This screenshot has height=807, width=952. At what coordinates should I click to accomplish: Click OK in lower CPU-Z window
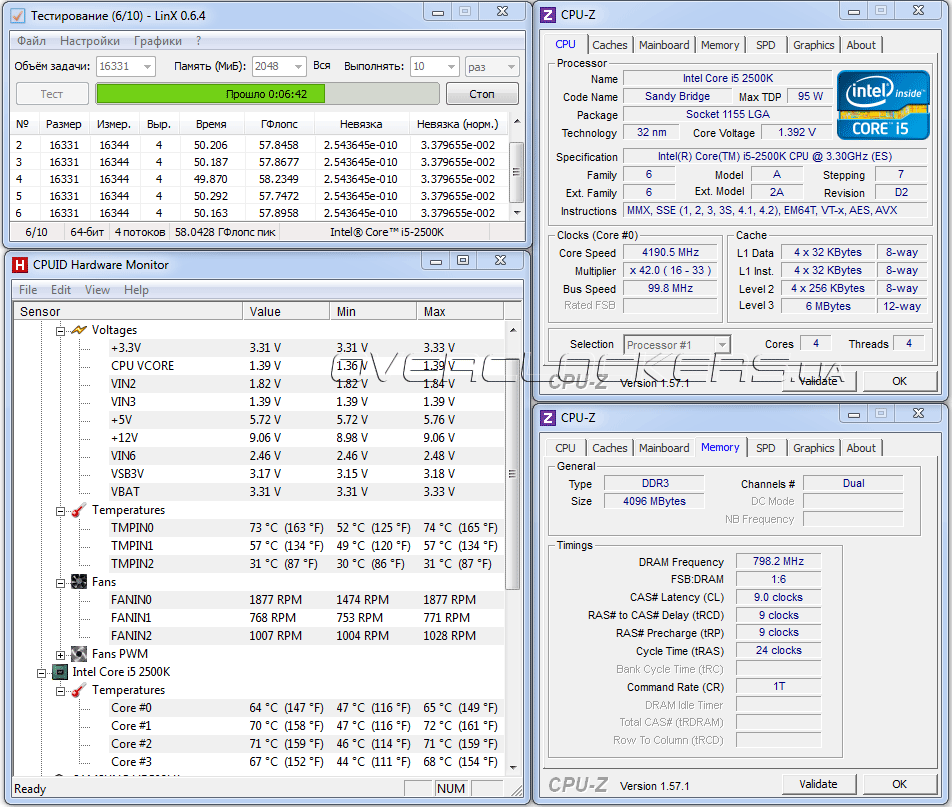900,784
